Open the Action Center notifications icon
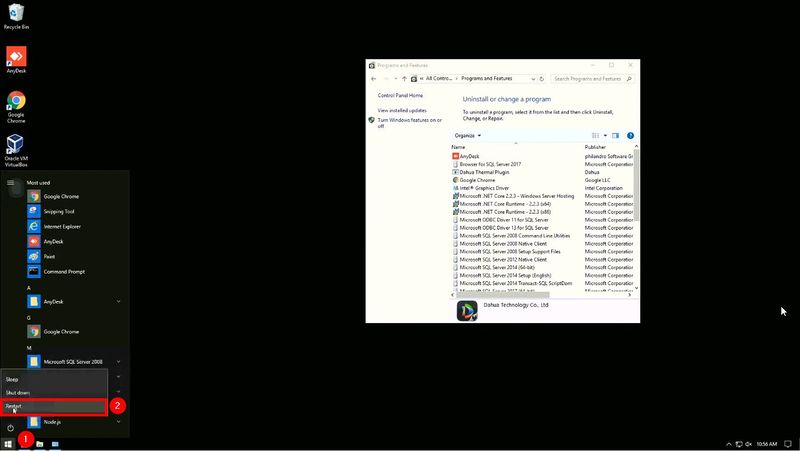 788,444
